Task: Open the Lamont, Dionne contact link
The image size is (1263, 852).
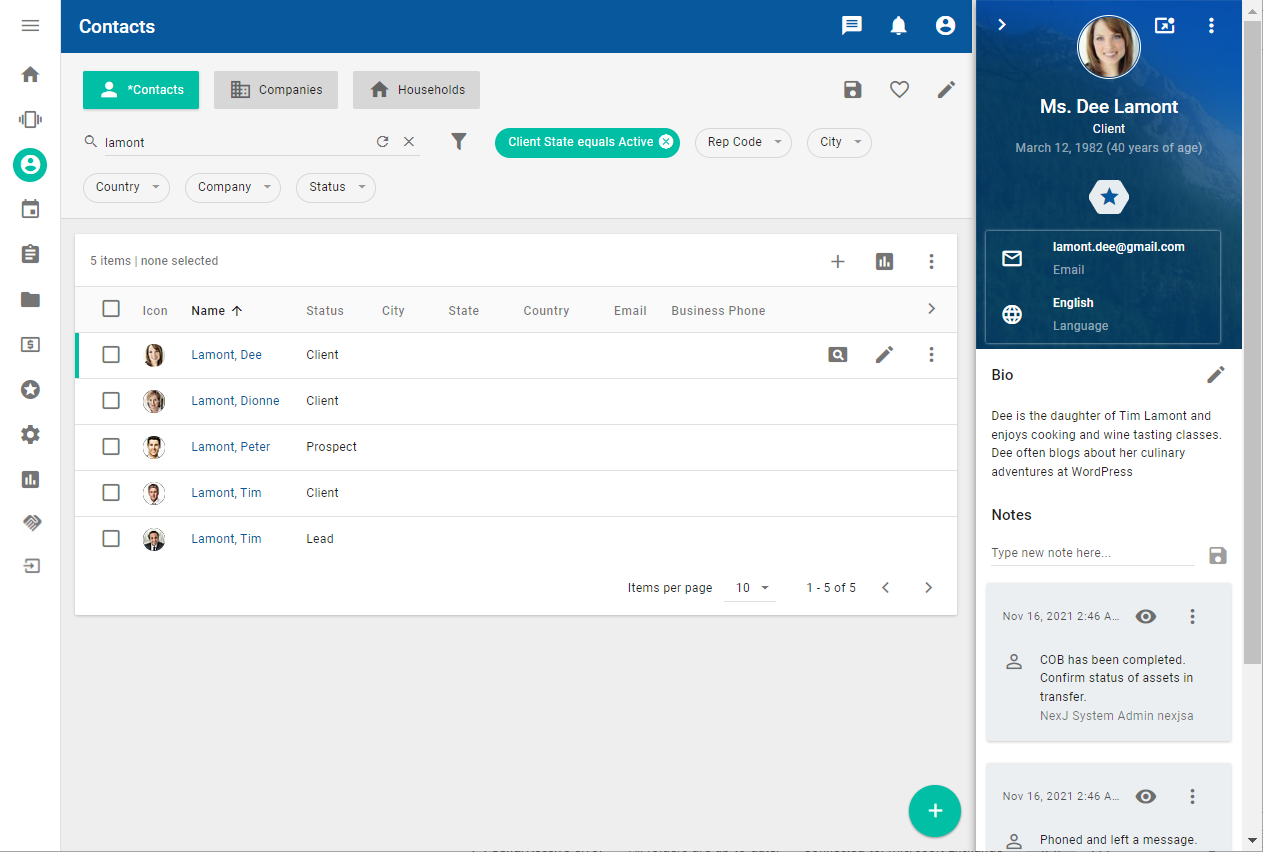Action: (235, 401)
